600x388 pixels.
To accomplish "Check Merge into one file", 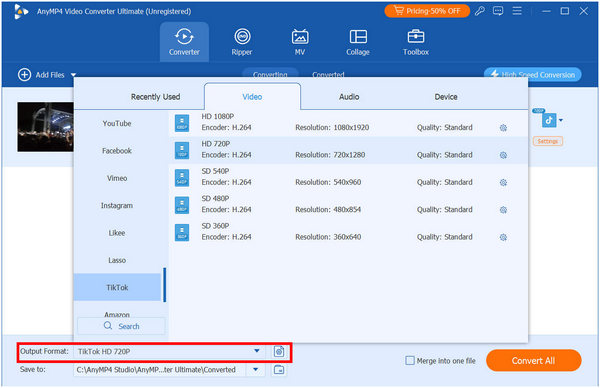I will coord(410,360).
